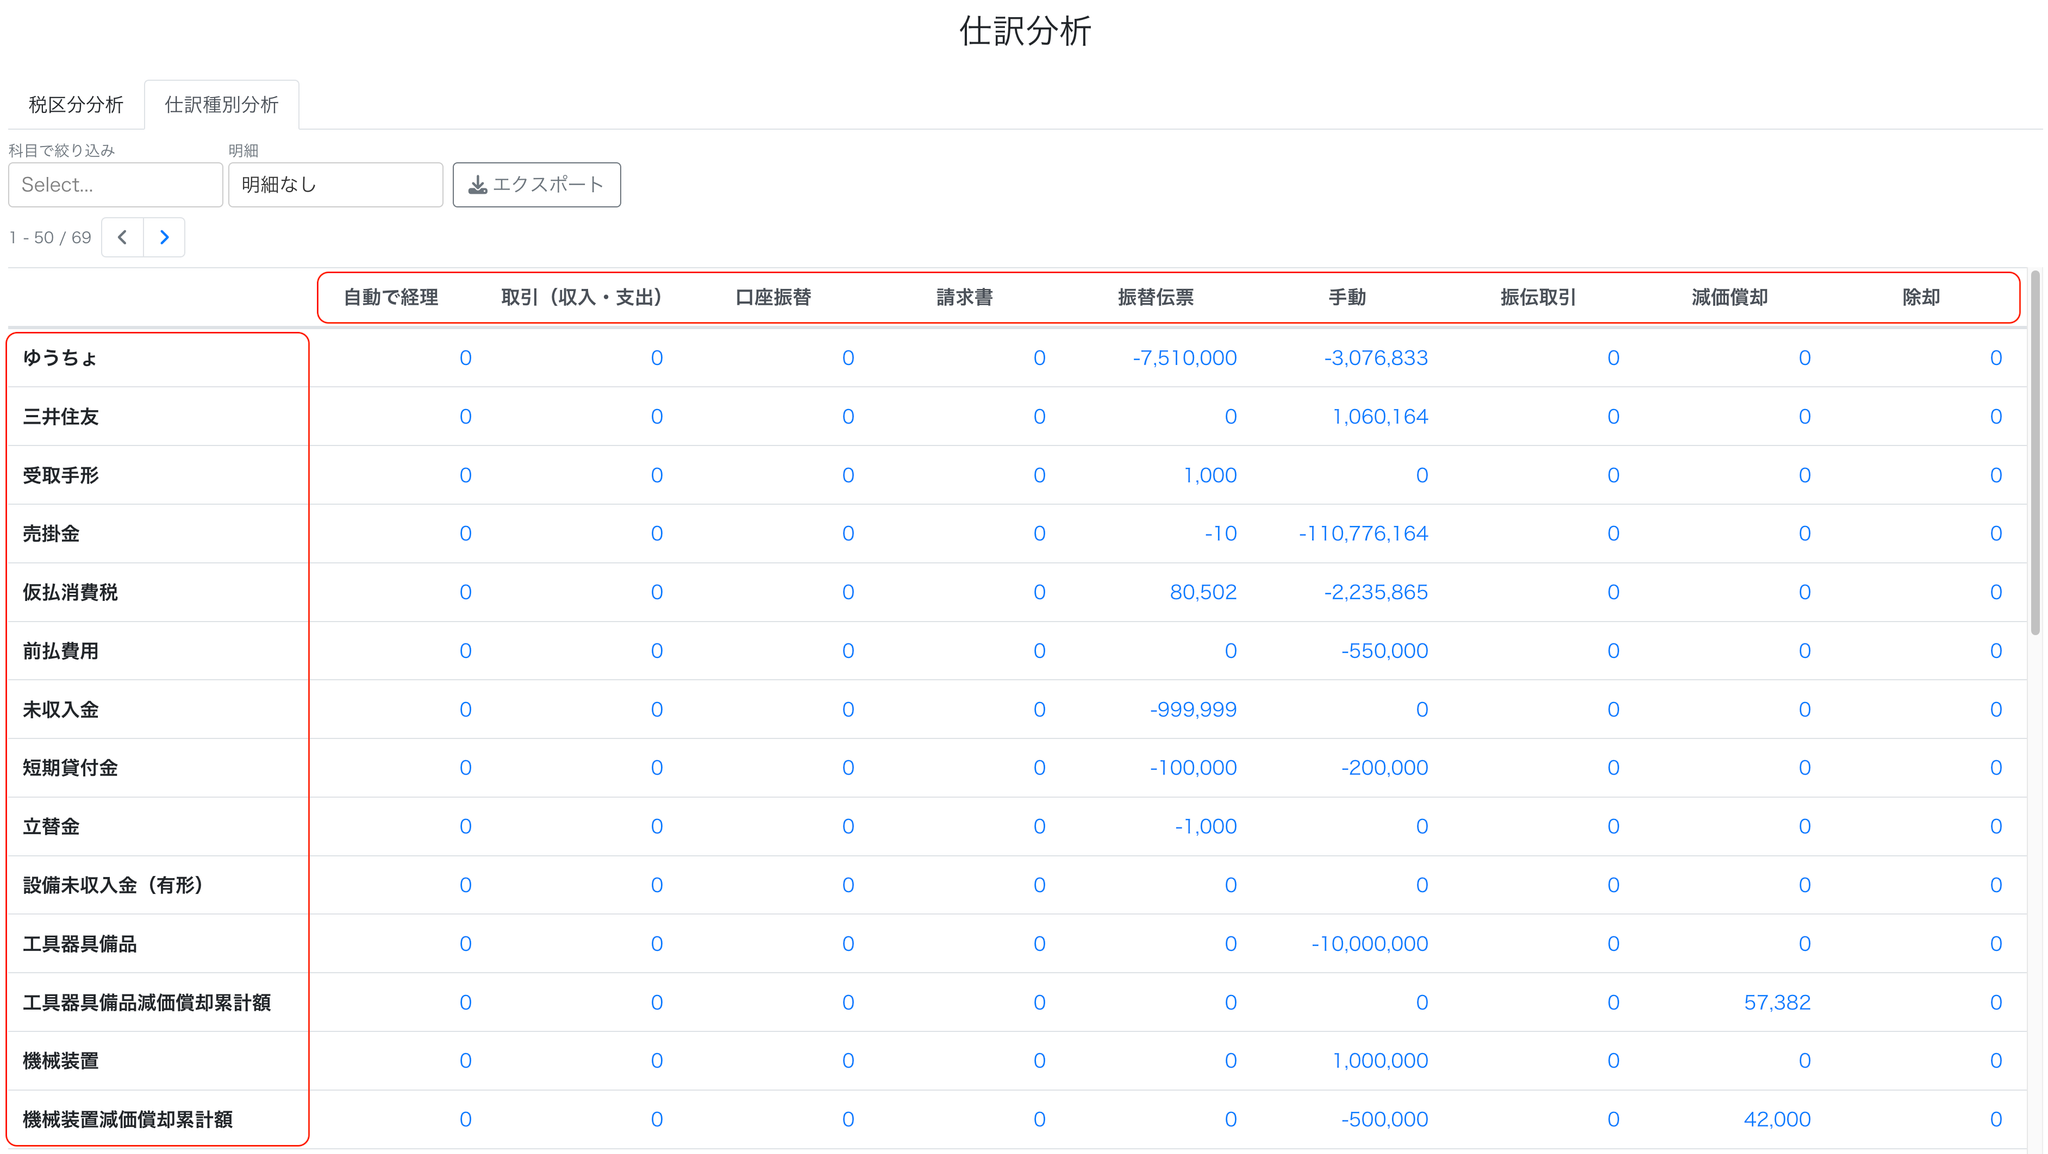
Task: Open the -550,000 value for 前払費用
Action: click(x=1384, y=651)
